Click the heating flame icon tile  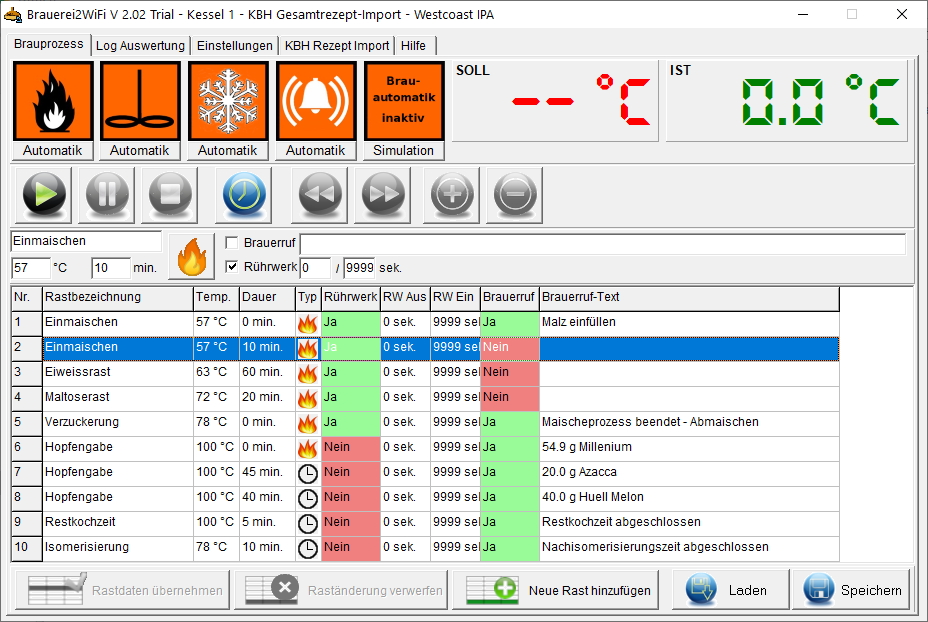click(53, 101)
